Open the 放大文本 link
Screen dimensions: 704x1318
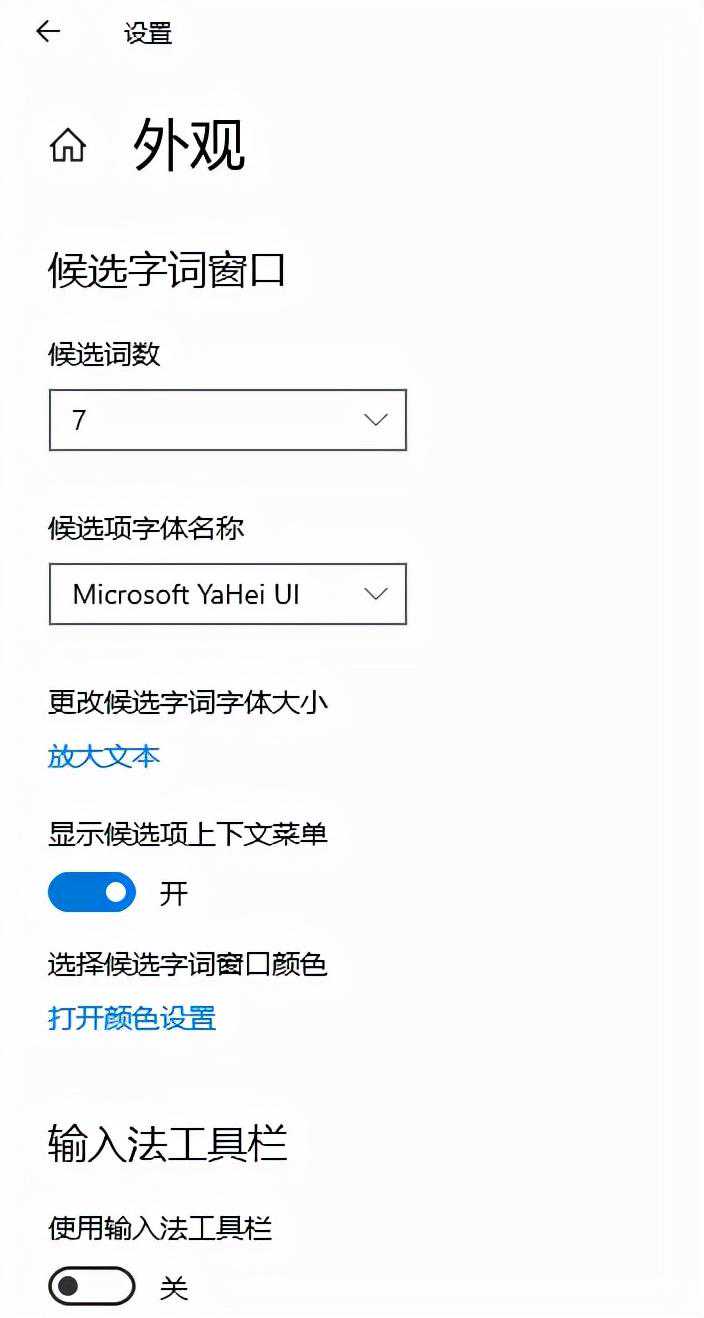click(x=104, y=756)
